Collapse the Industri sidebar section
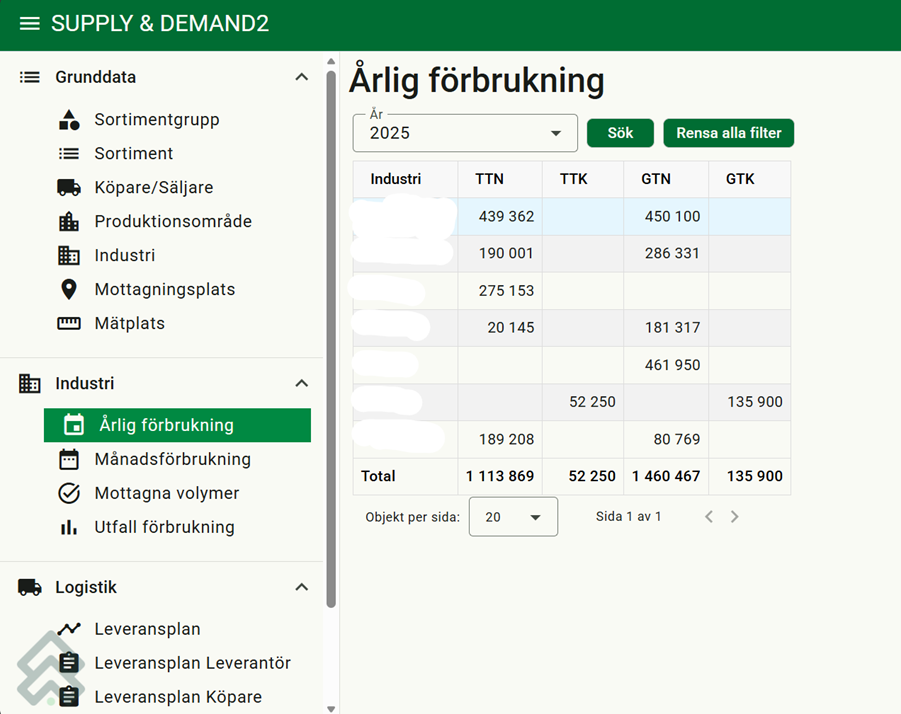Image resolution: width=901 pixels, height=714 pixels. (301, 384)
